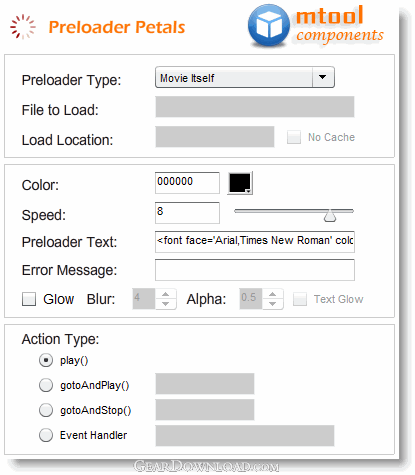Image resolution: width=415 pixels, height=475 pixels.
Task: Toggle the No Cache checkbox
Action: 294,137
